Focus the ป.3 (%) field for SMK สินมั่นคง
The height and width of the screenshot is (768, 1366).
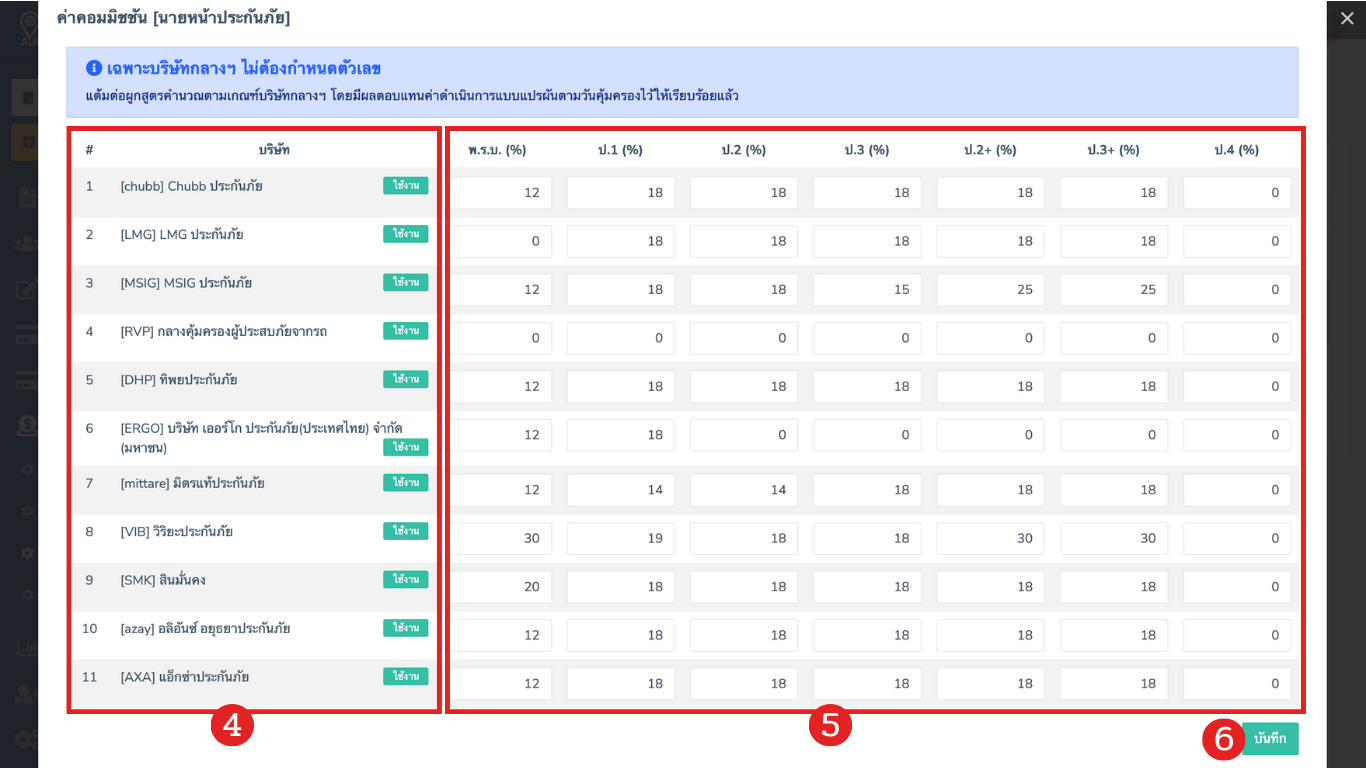[x=867, y=587]
